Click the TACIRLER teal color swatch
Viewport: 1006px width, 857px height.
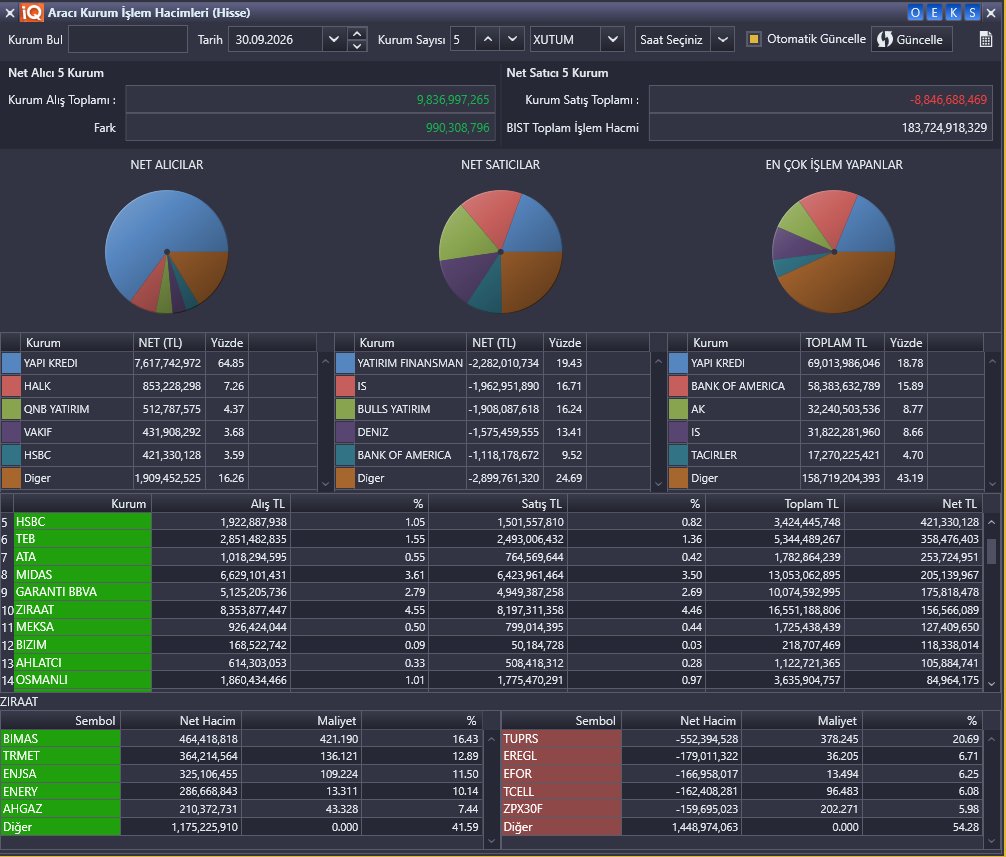tap(679, 455)
